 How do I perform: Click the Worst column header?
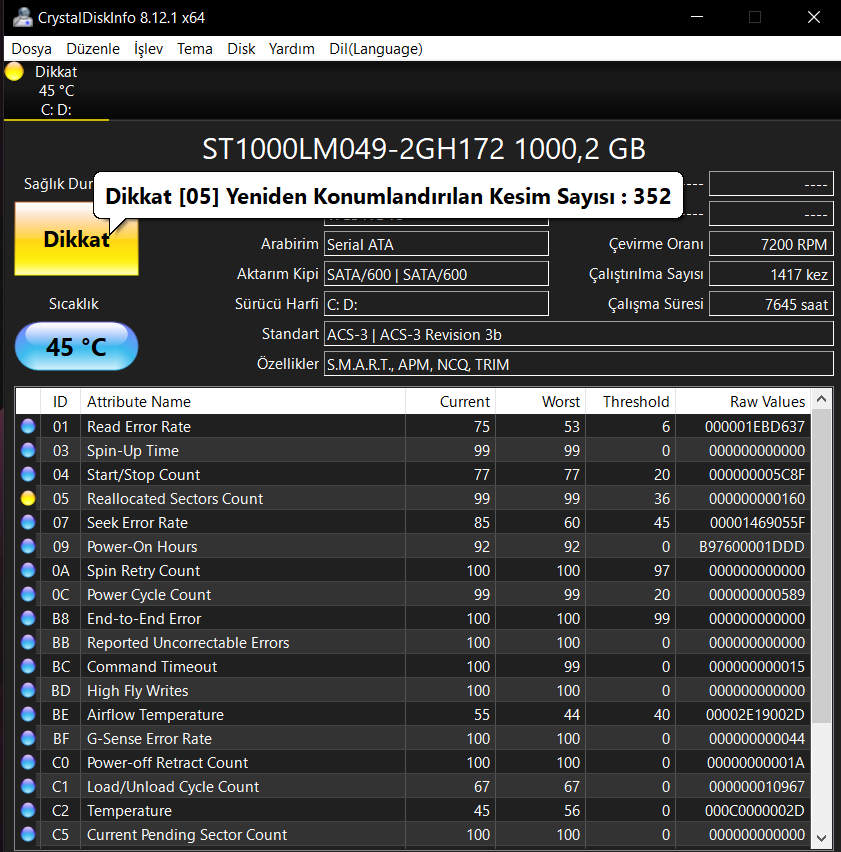[x=541, y=402]
